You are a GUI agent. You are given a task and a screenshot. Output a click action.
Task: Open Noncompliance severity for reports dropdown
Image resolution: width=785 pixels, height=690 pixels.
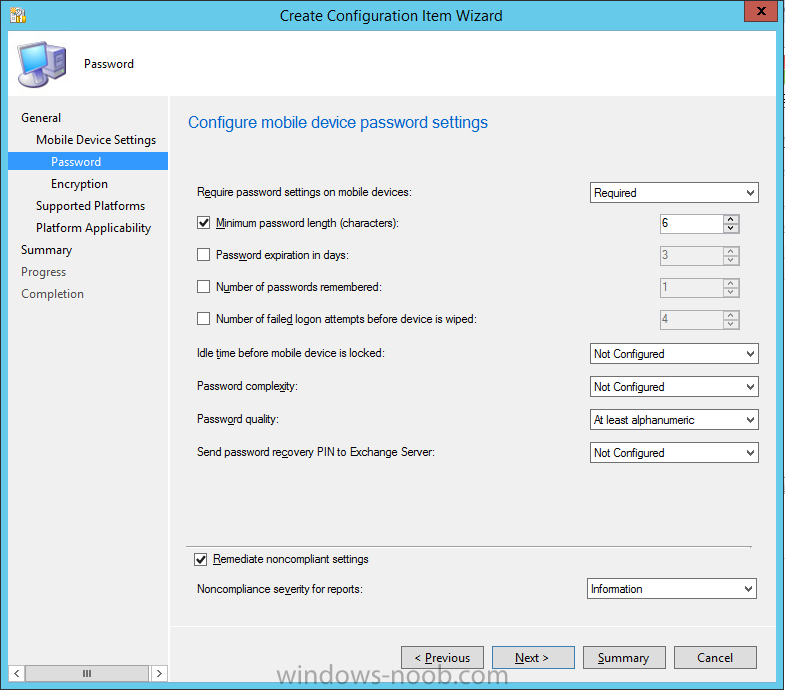[671, 589]
